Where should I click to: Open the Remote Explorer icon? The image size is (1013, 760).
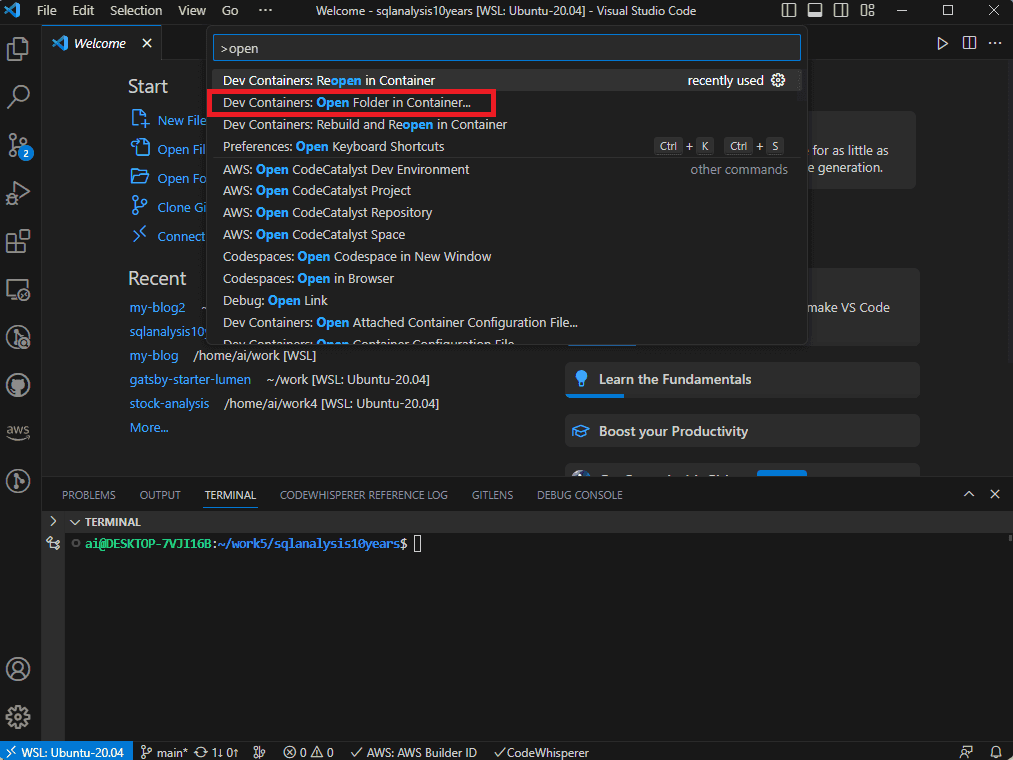(x=18, y=290)
